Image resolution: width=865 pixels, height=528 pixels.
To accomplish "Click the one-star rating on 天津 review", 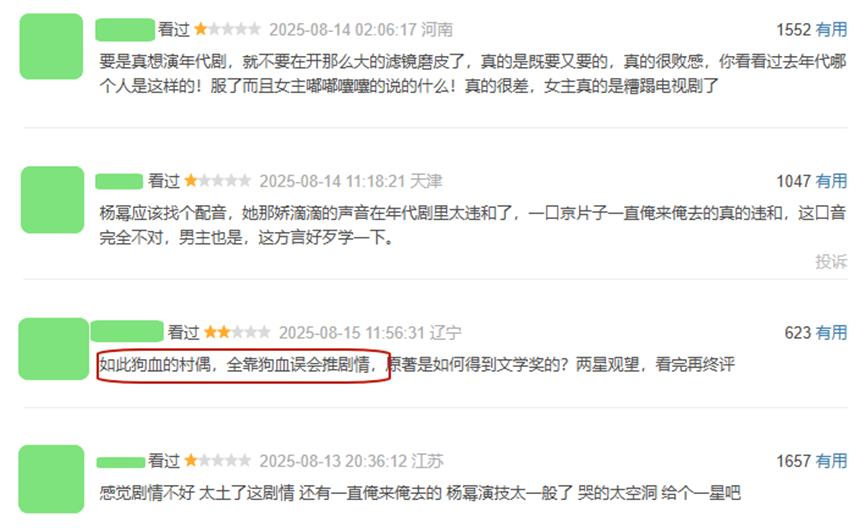I will 217,180.
